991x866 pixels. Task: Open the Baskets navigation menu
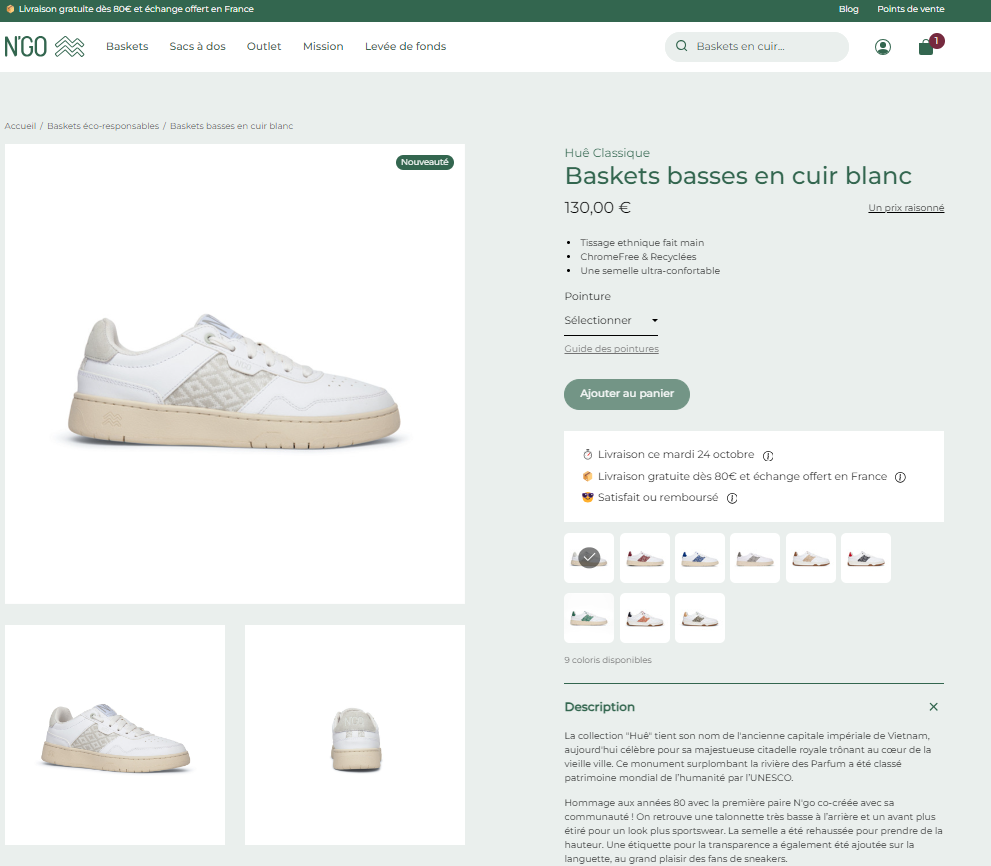click(127, 47)
